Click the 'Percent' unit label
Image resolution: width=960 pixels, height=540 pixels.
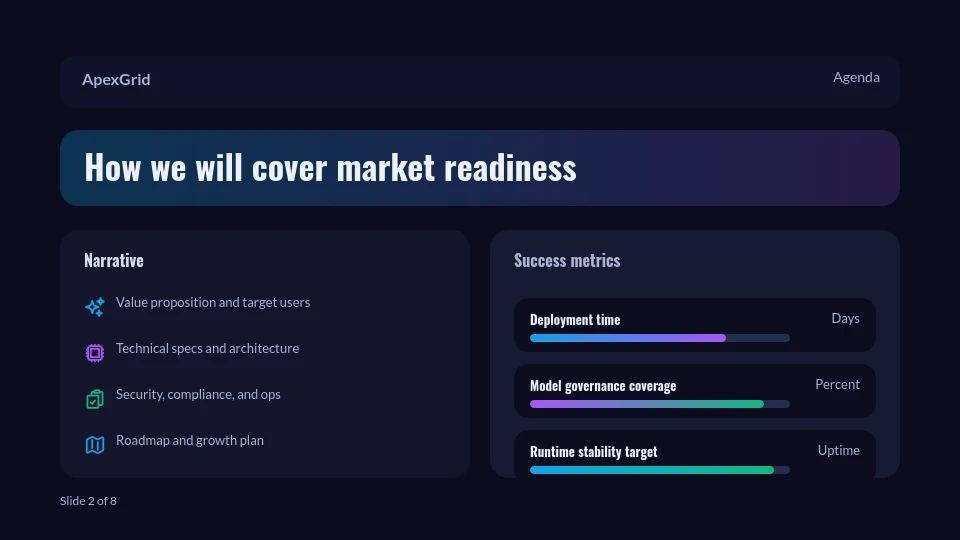[838, 384]
